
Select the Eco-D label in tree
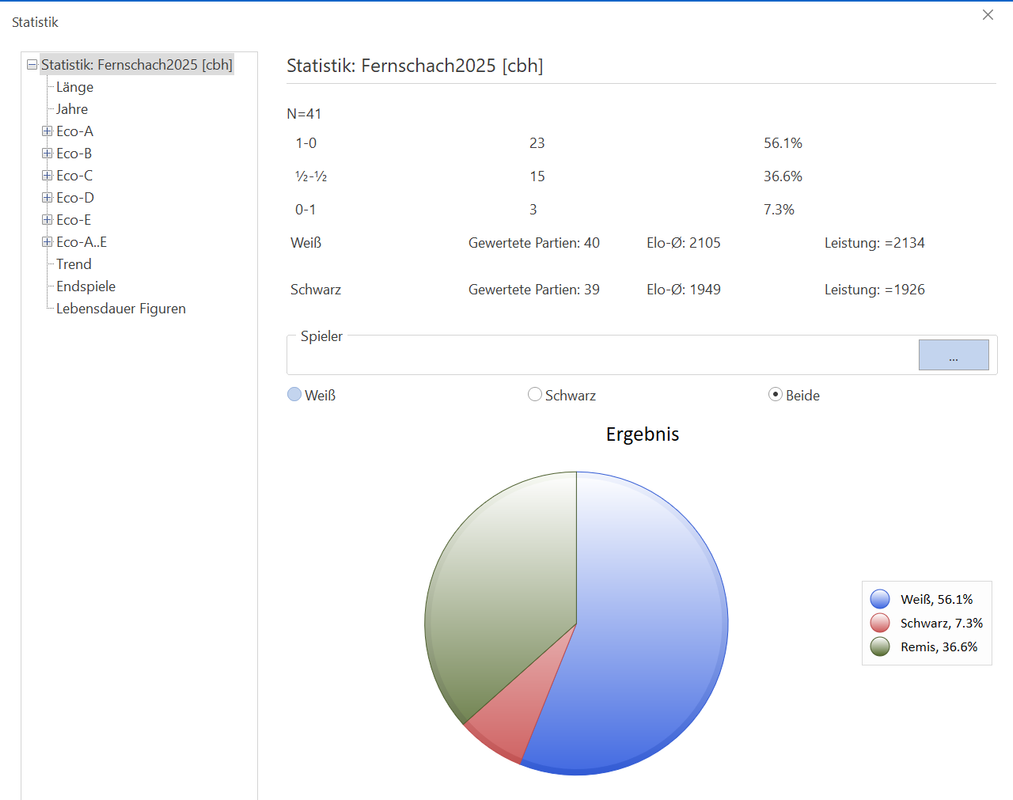(x=75, y=198)
